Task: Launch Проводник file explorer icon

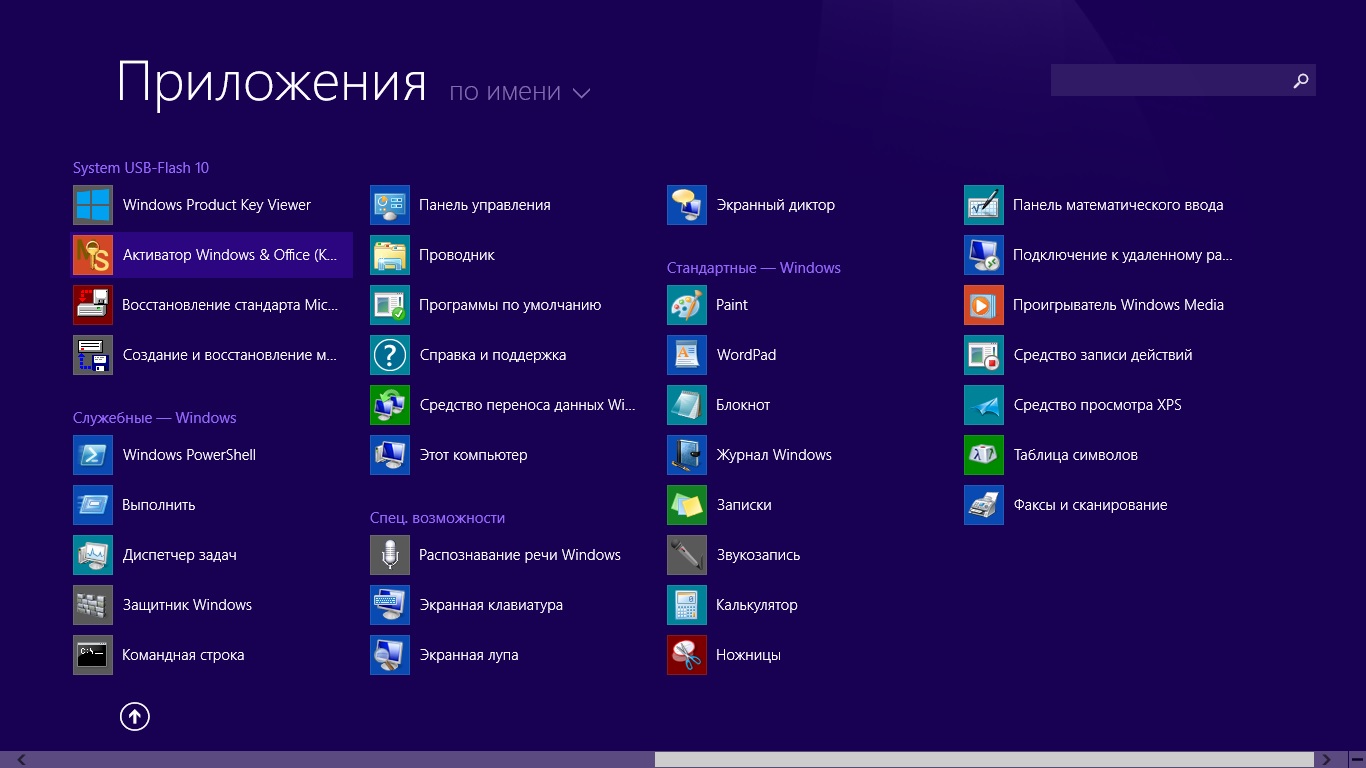Action: pyautogui.click(x=390, y=255)
